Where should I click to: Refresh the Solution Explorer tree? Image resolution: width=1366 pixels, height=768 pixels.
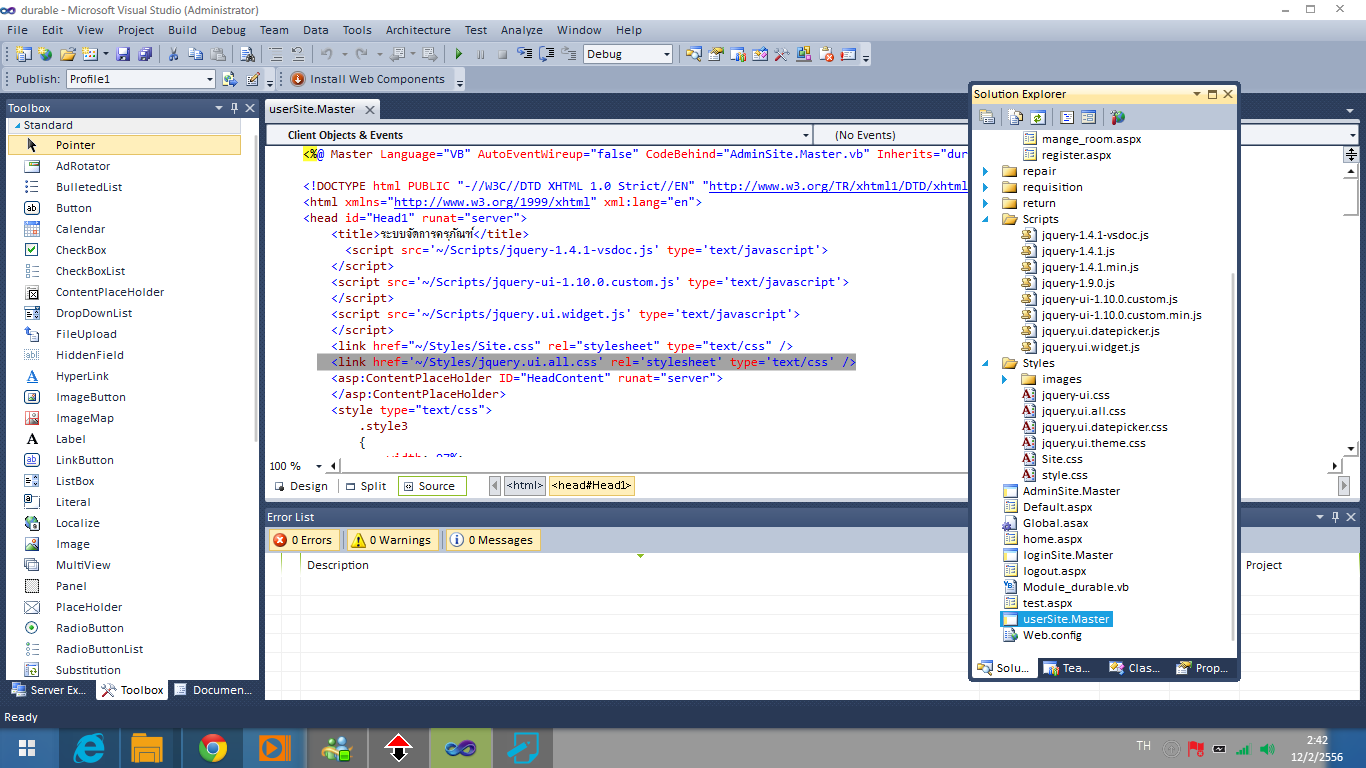click(x=1038, y=117)
